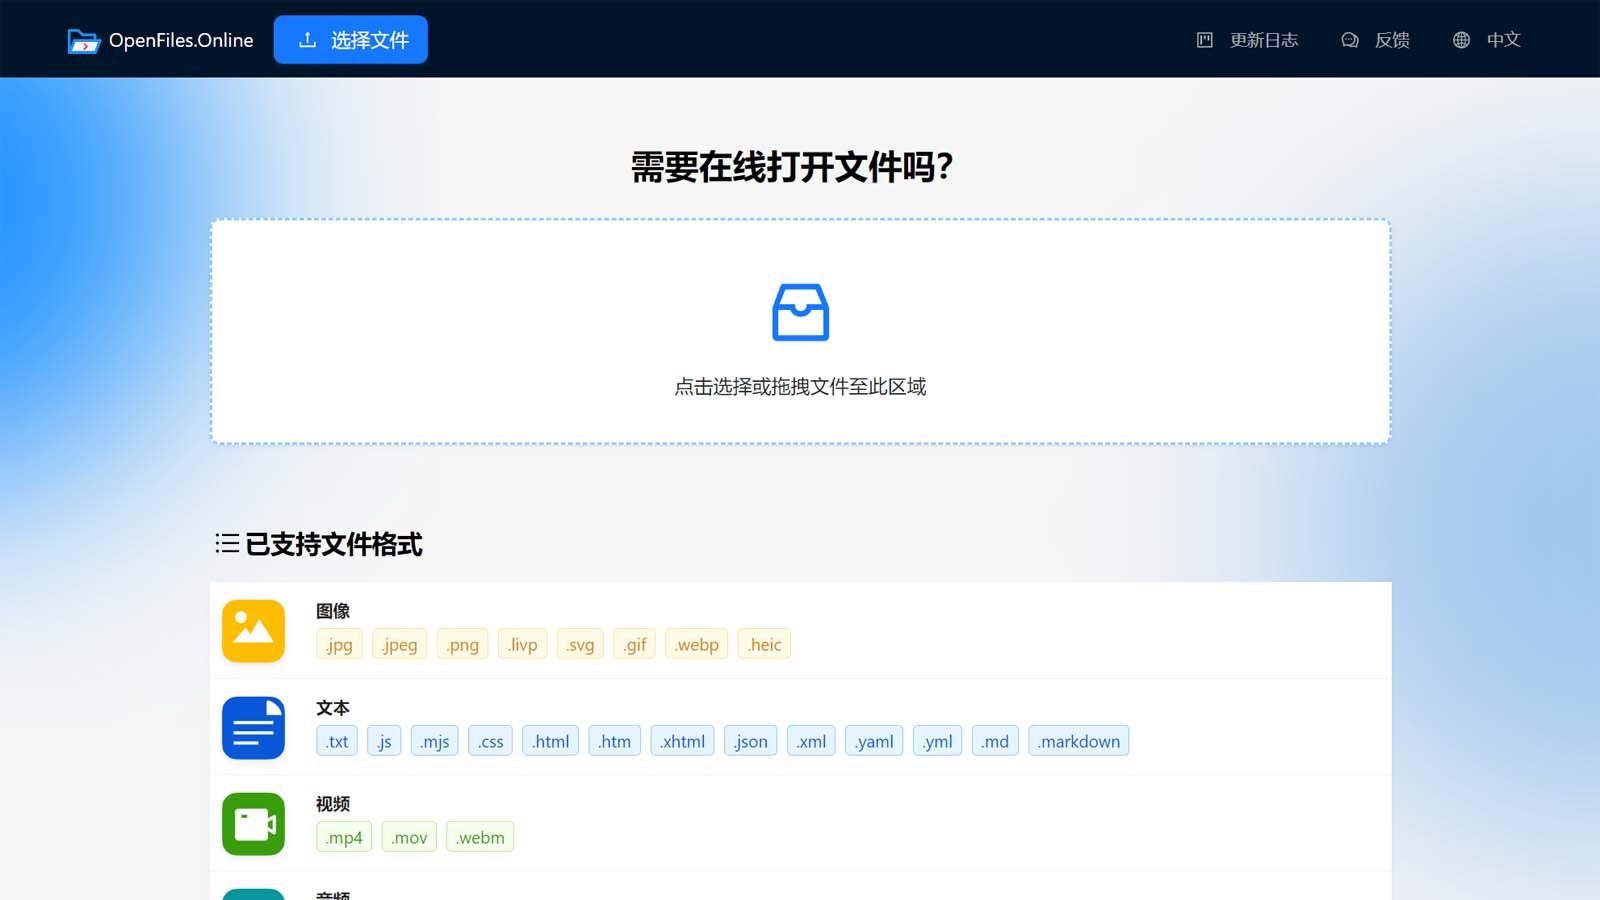Screen dimensions: 1600x900
Task: Click the green video camera category icon
Action: (254, 824)
